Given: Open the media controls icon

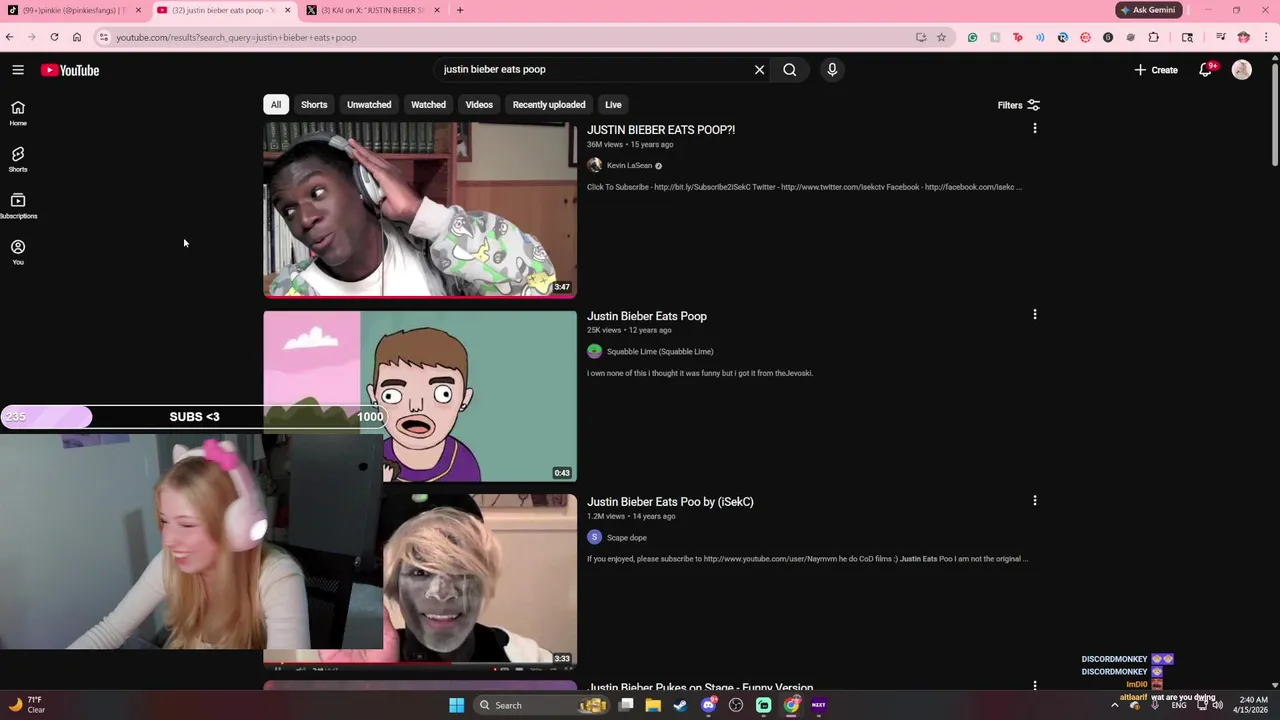Looking at the screenshot, I should tap(1221, 38).
